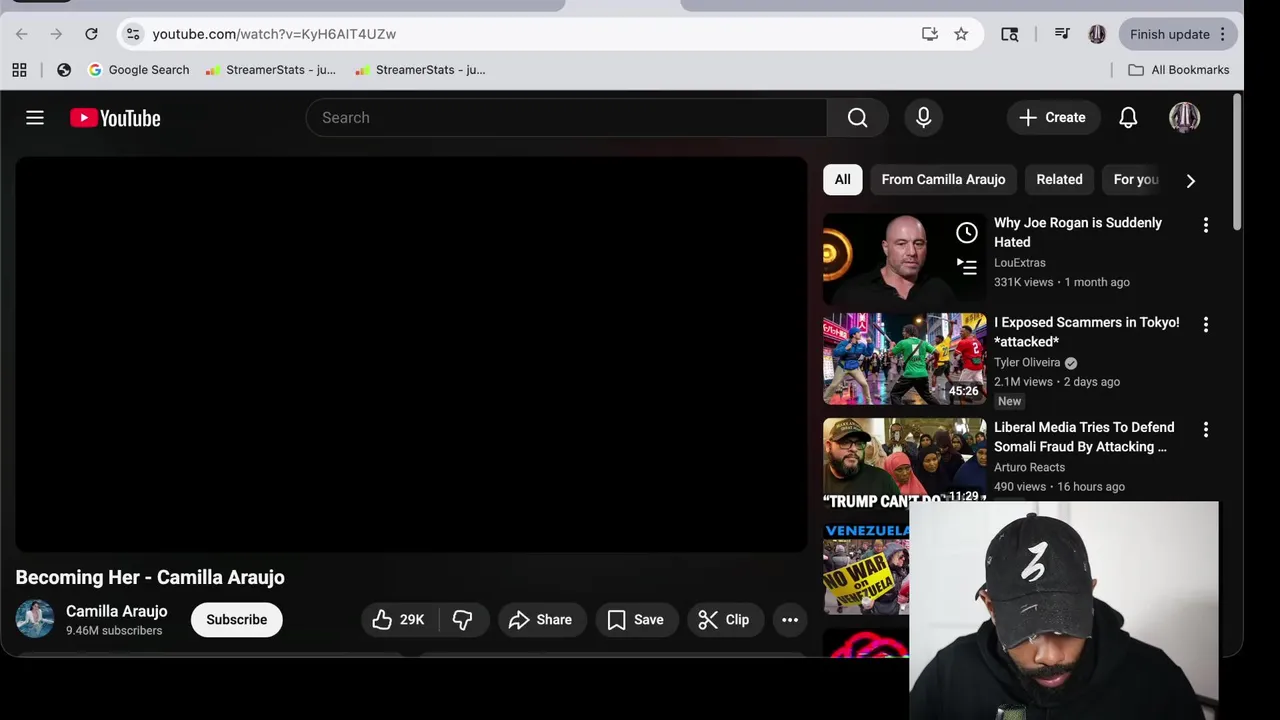Click the black video player area

[x=411, y=354]
